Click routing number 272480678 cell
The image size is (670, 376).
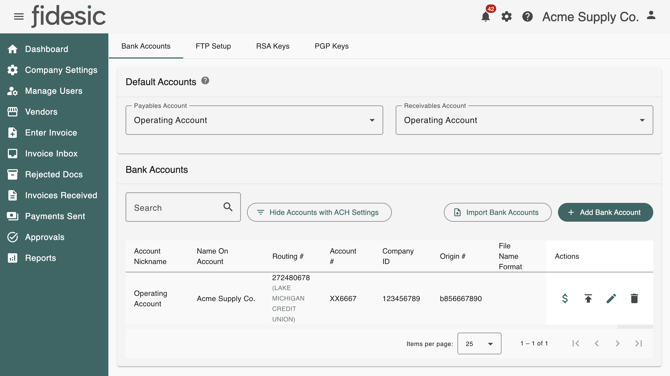(291, 278)
